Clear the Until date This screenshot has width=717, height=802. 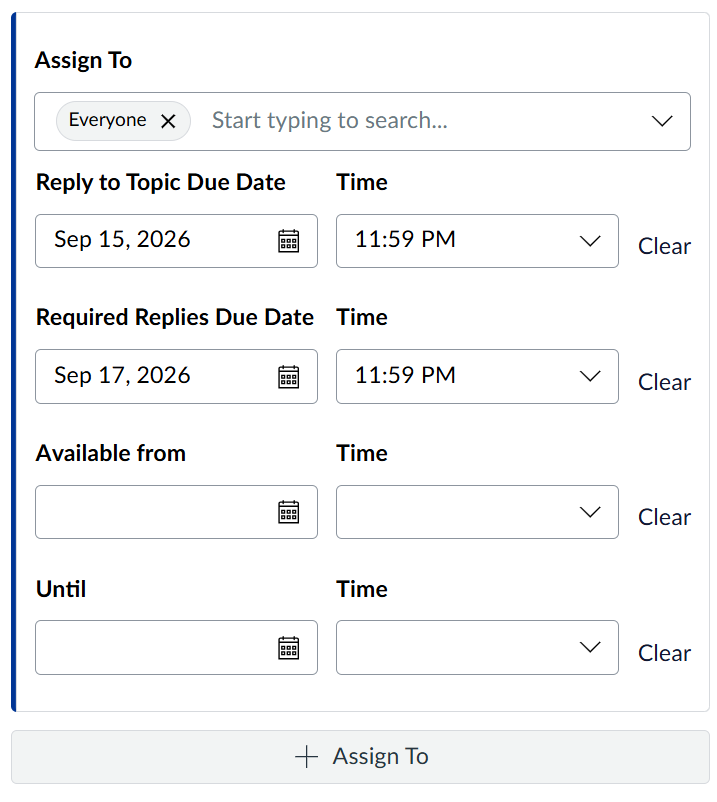(664, 653)
